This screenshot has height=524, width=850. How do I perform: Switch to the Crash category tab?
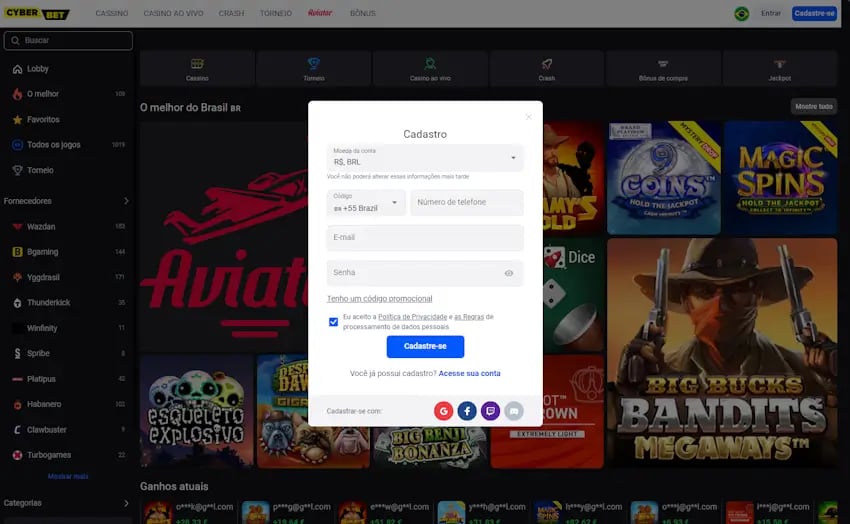click(546, 69)
